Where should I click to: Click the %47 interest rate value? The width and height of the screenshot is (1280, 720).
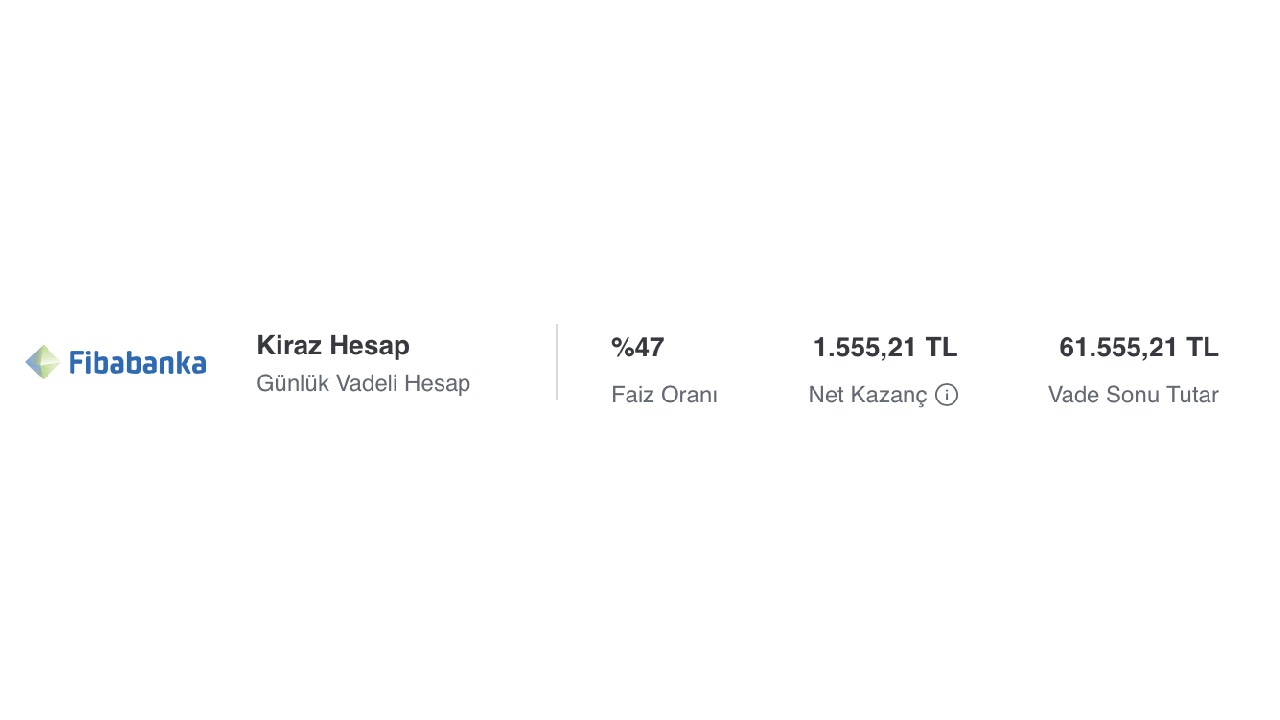point(638,348)
